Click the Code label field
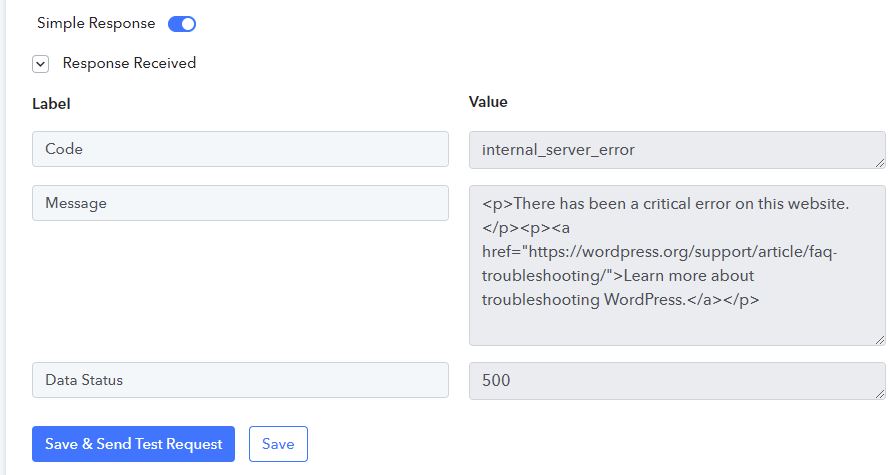This screenshot has width=890, height=475. tap(240, 149)
